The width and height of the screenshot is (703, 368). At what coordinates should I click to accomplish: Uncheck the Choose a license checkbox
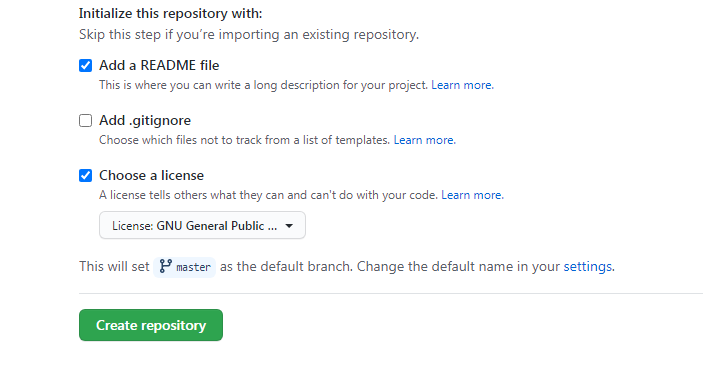86,175
